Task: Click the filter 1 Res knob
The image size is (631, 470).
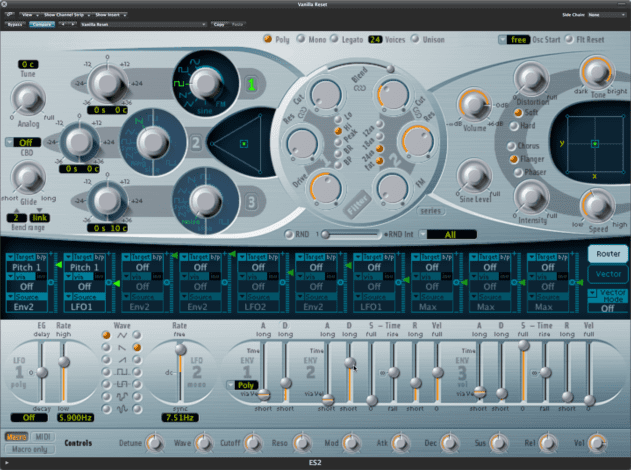Action: pos(302,144)
